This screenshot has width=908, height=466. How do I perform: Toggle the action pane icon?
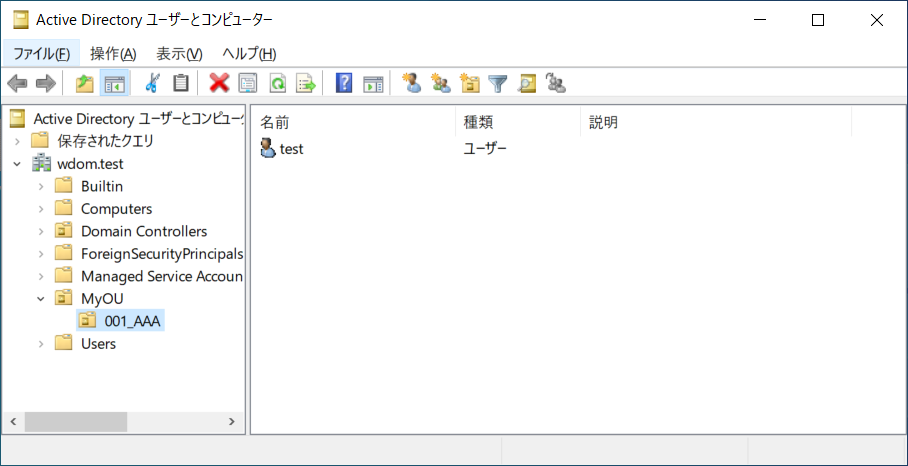[x=373, y=83]
